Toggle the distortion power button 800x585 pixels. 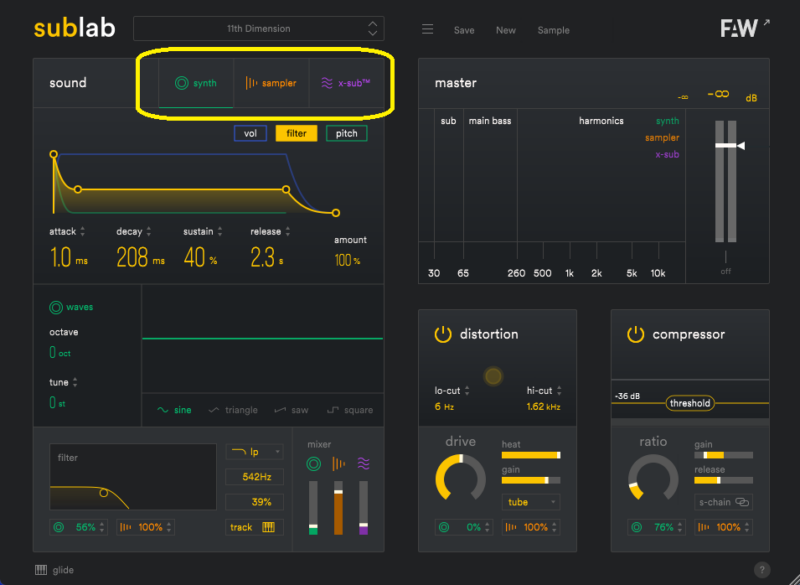point(443,334)
